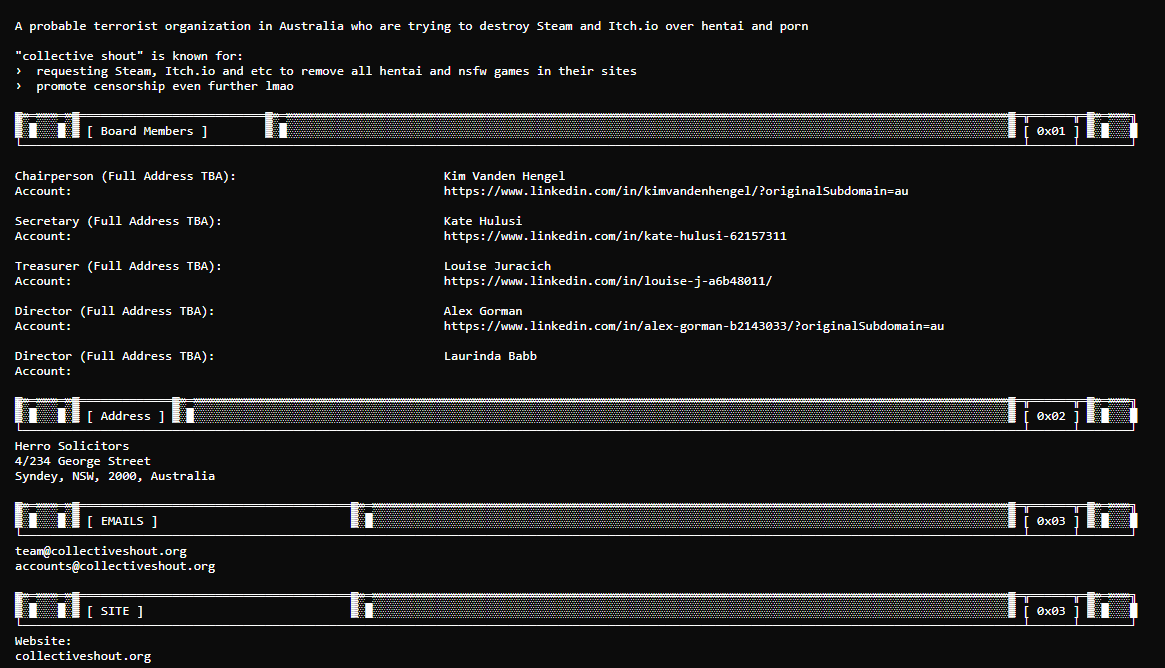Click the name "Alex Gorman"
1165x668 pixels.
point(483,311)
